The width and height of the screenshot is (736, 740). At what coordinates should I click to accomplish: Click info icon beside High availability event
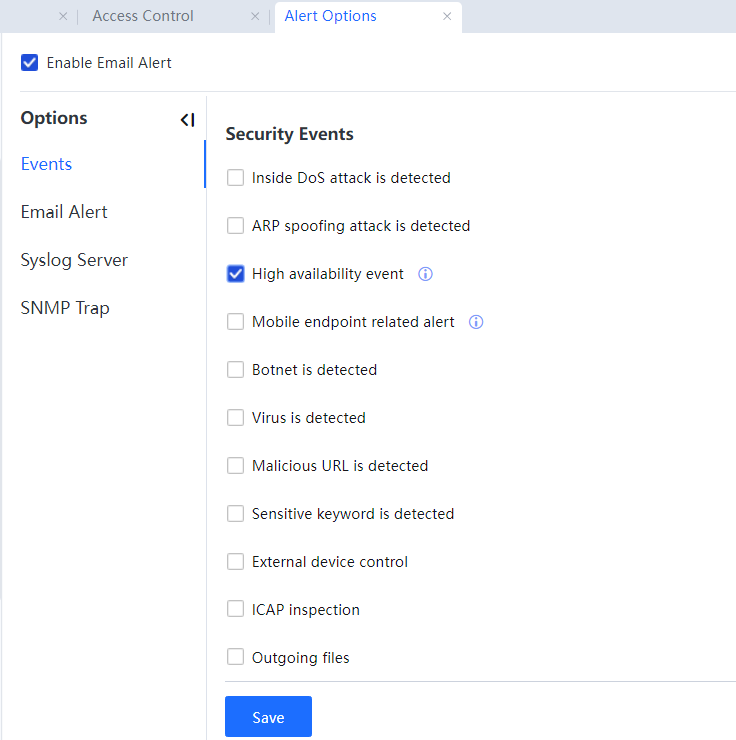[425, 274]
